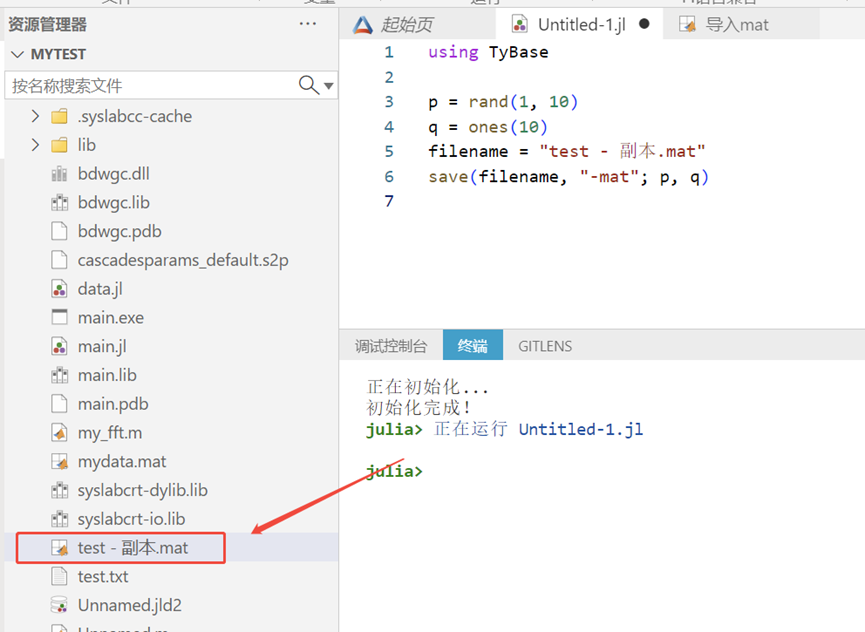The image size is (865, 632).
Task: Click the main.exe application icon
Action: tap(59, 318)
